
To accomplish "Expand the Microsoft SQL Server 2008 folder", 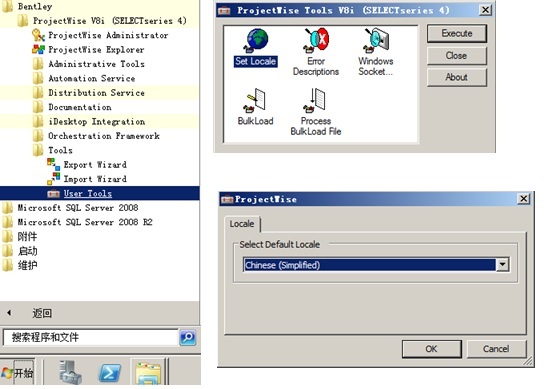I will pos(70,208).
